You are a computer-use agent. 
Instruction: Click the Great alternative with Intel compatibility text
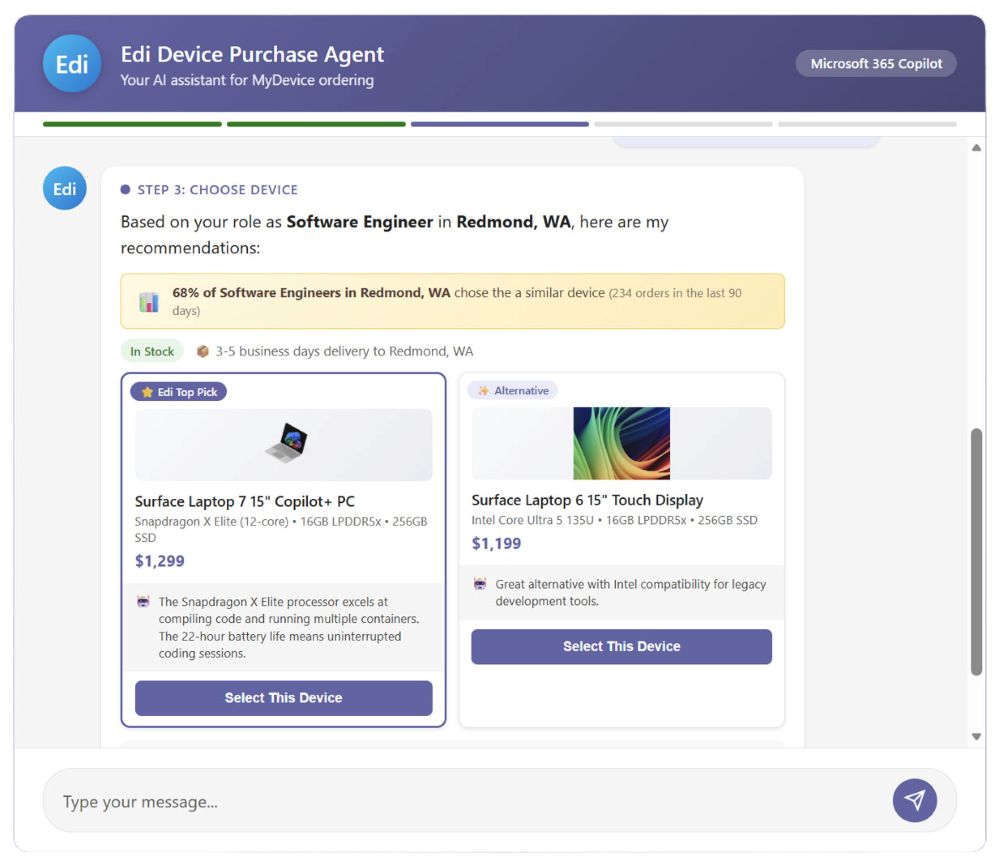pyautogui.click(x=631, y=592)
